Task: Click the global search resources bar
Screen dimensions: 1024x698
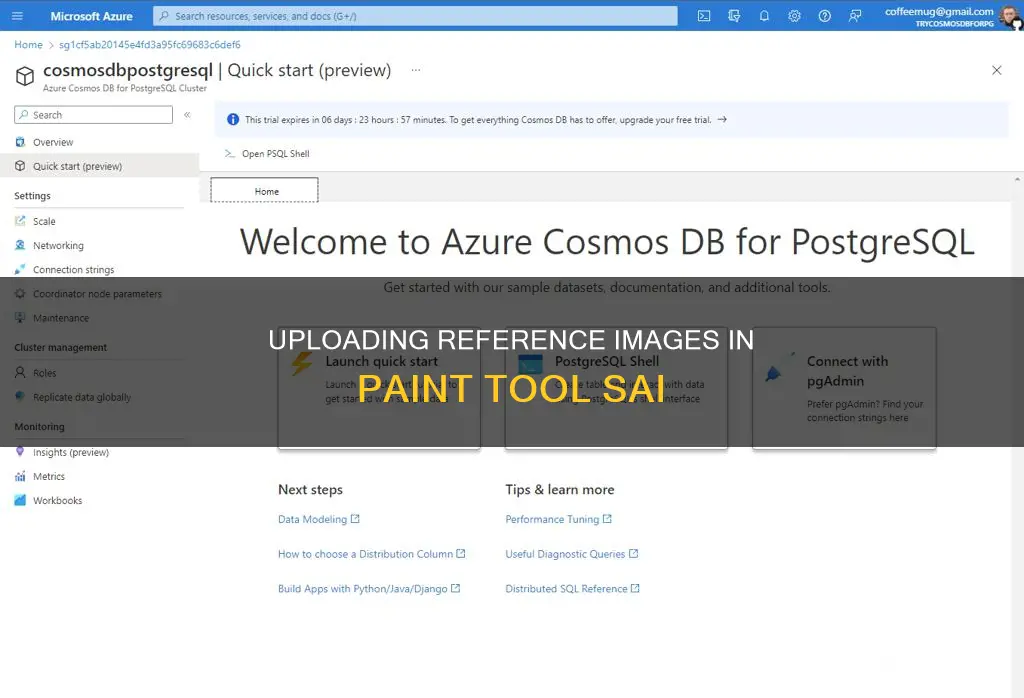Action: [x=415, y=16]
